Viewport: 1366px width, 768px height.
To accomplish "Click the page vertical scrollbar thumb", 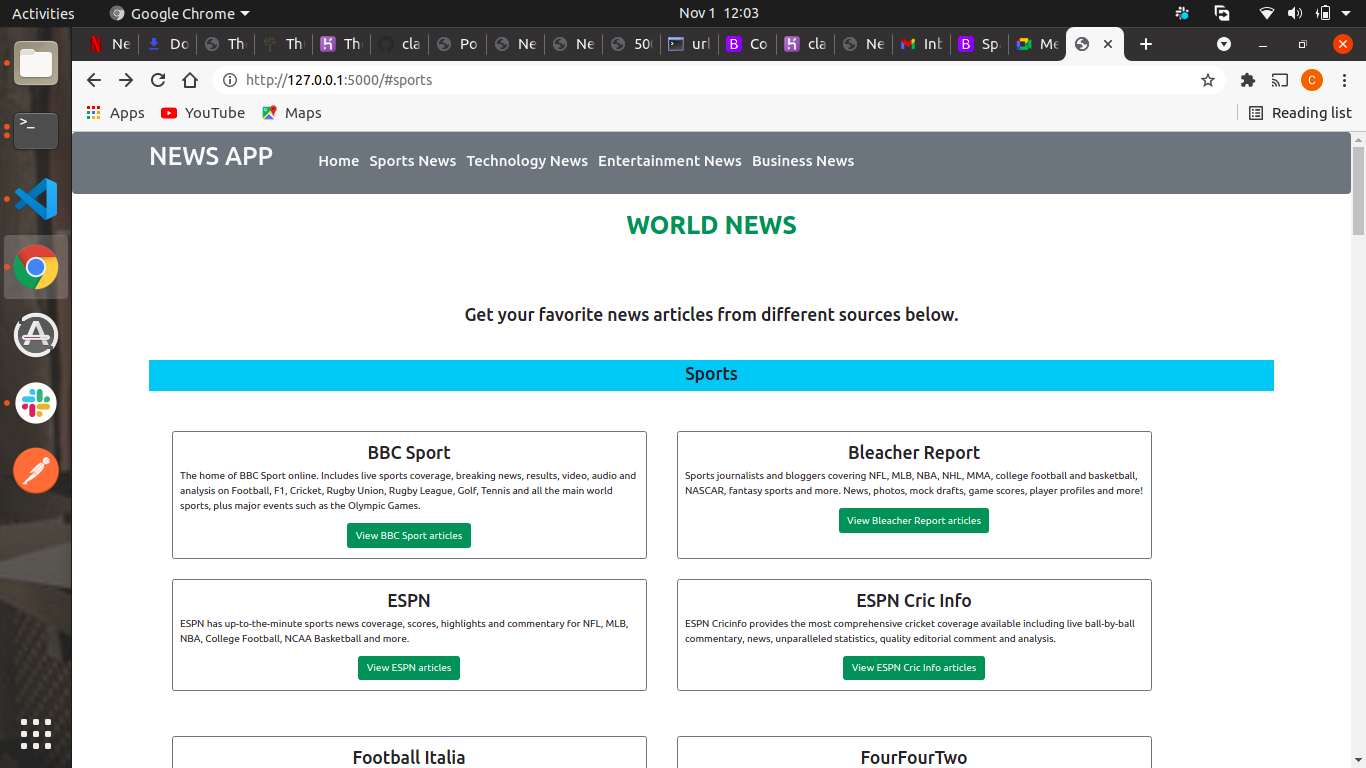I will click(x=1358, y=190).
